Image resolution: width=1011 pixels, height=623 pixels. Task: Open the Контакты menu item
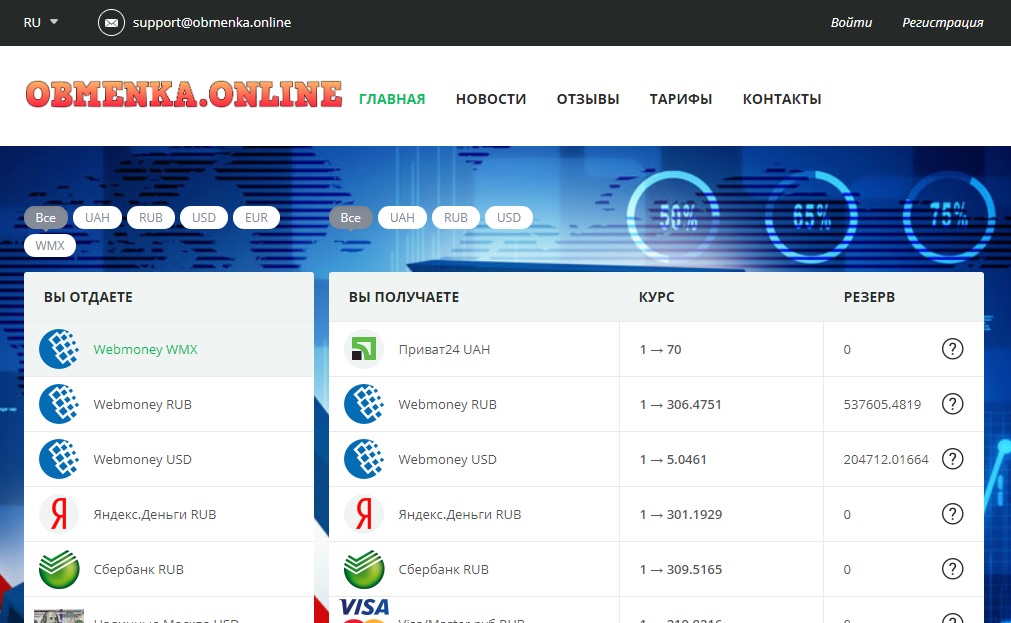click(782, 99)
